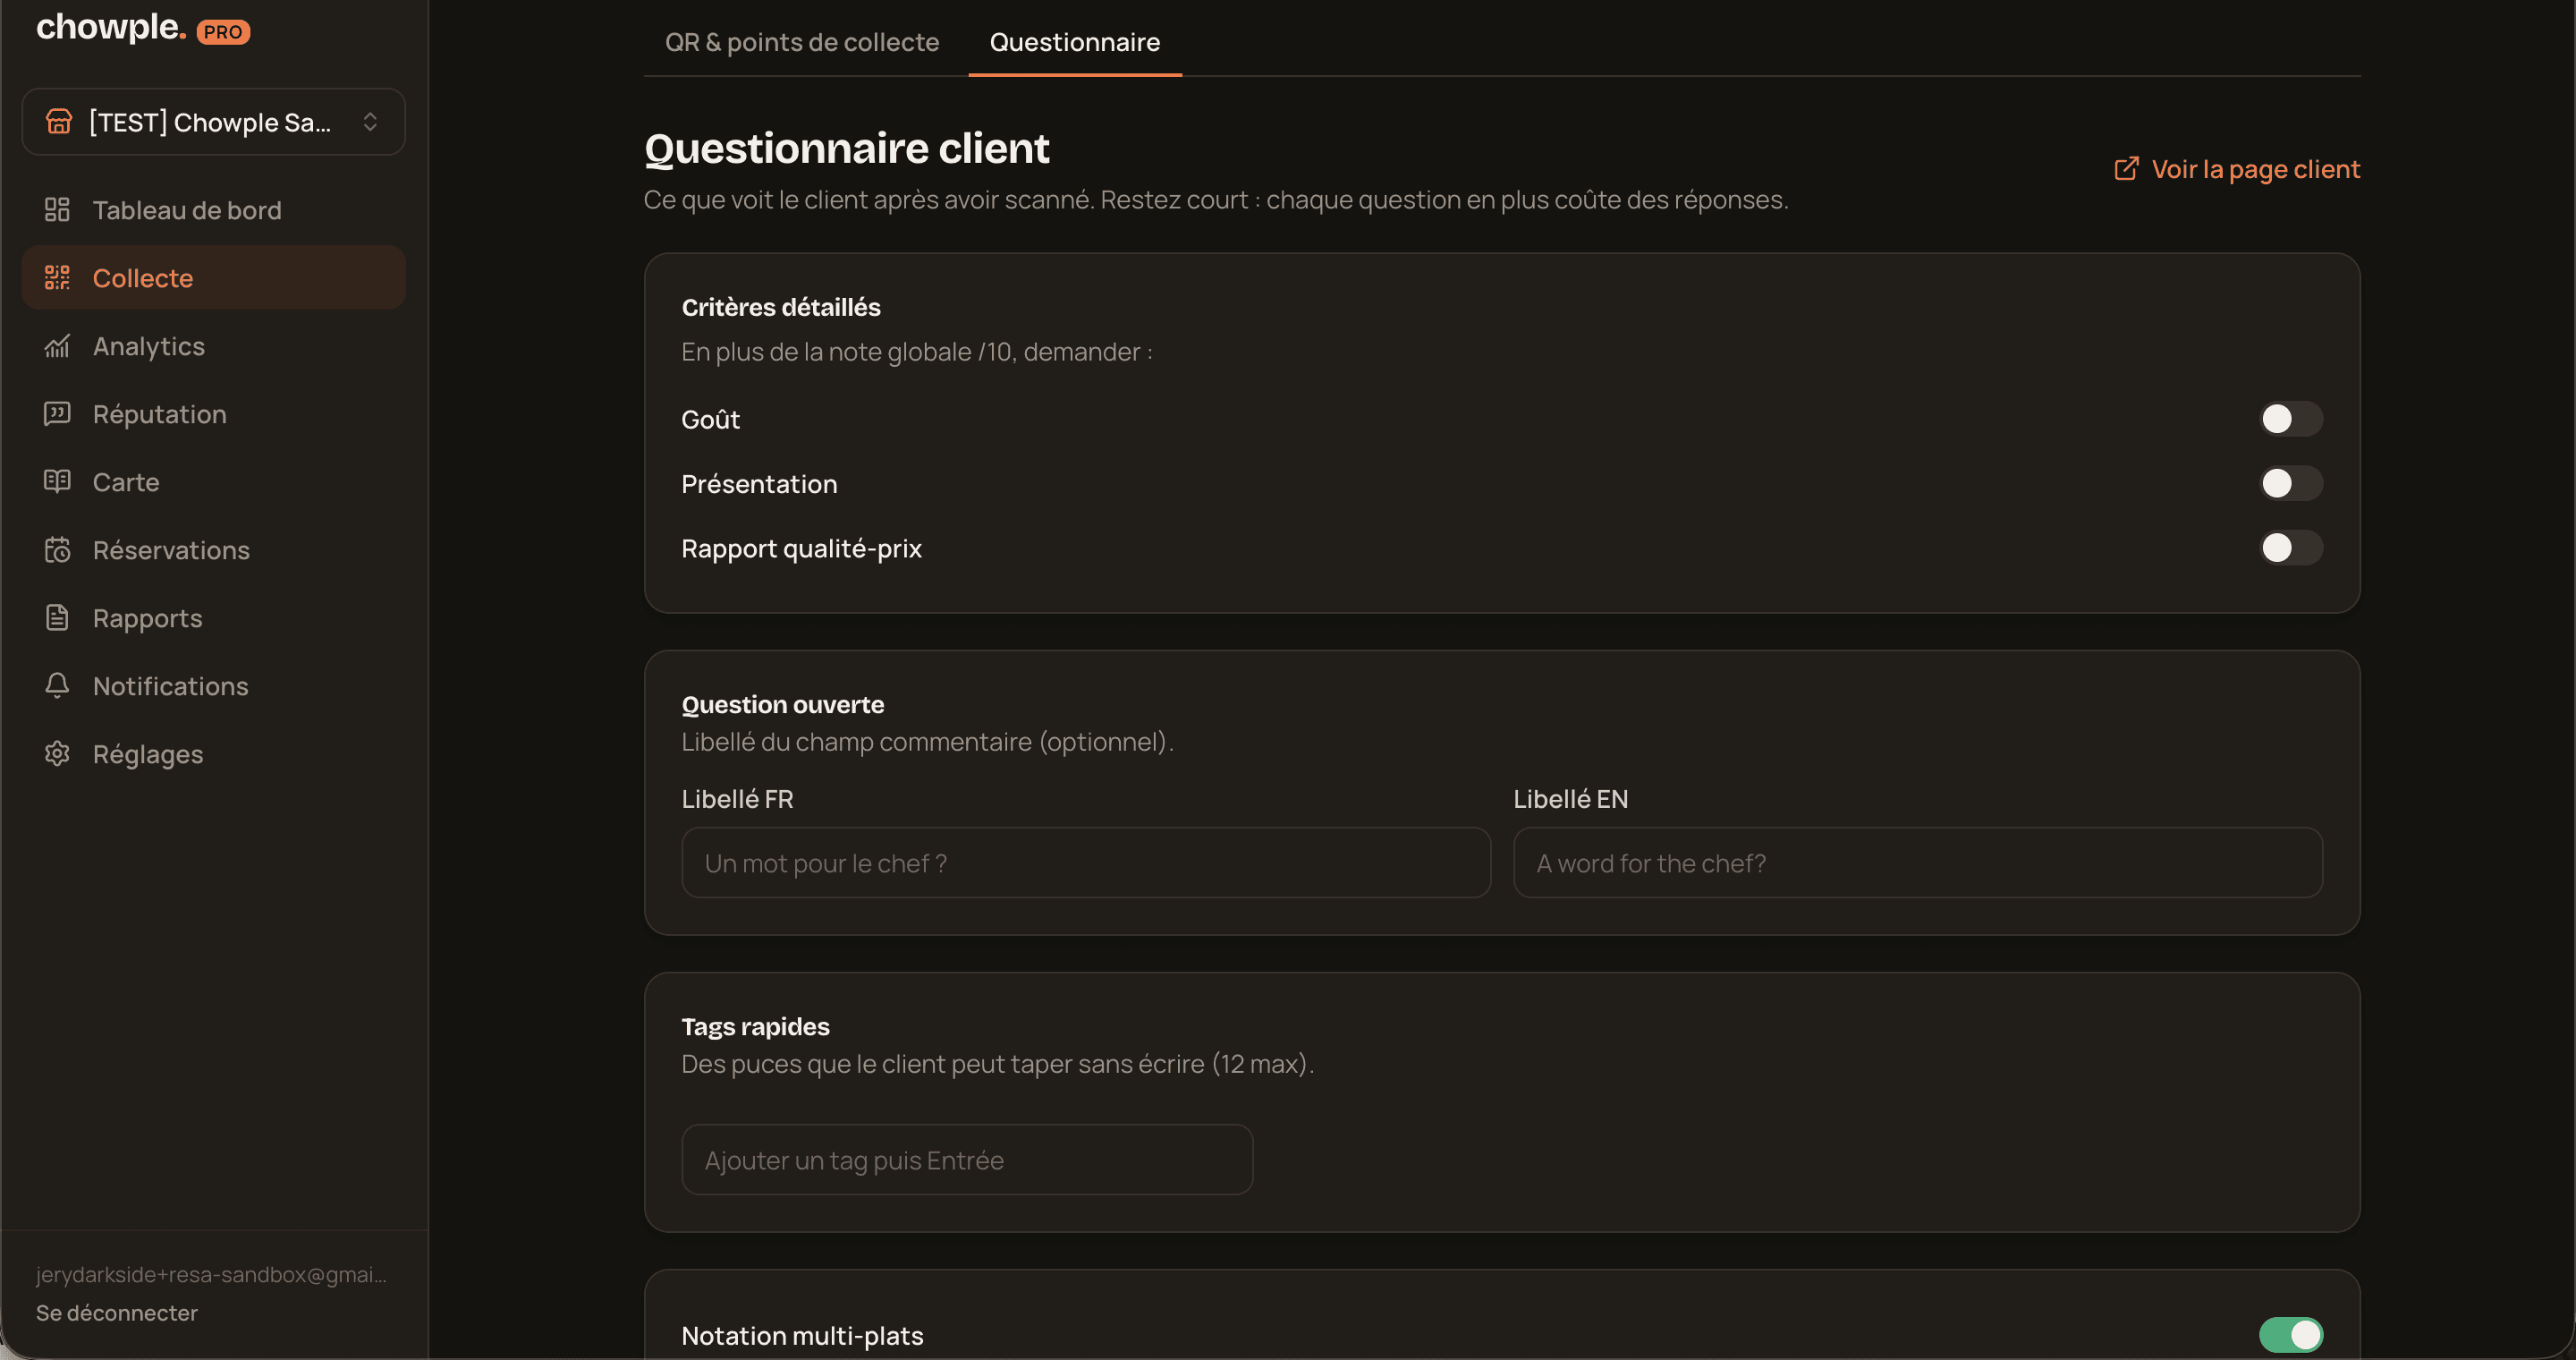Open the Réservations section
Viewport: 2576px width, 1360px height.
point(213,550)
